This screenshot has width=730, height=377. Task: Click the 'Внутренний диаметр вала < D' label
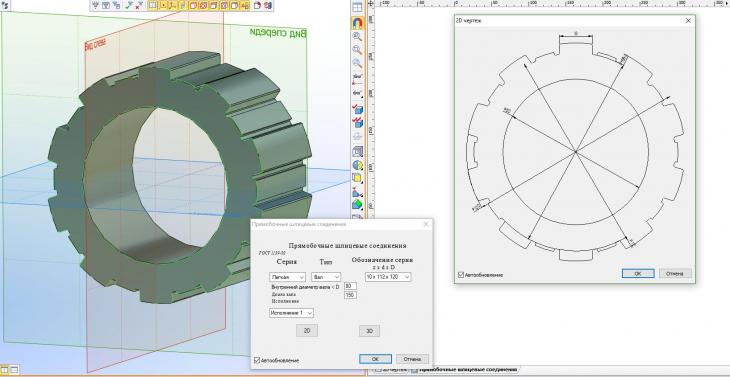click(305, 287)
